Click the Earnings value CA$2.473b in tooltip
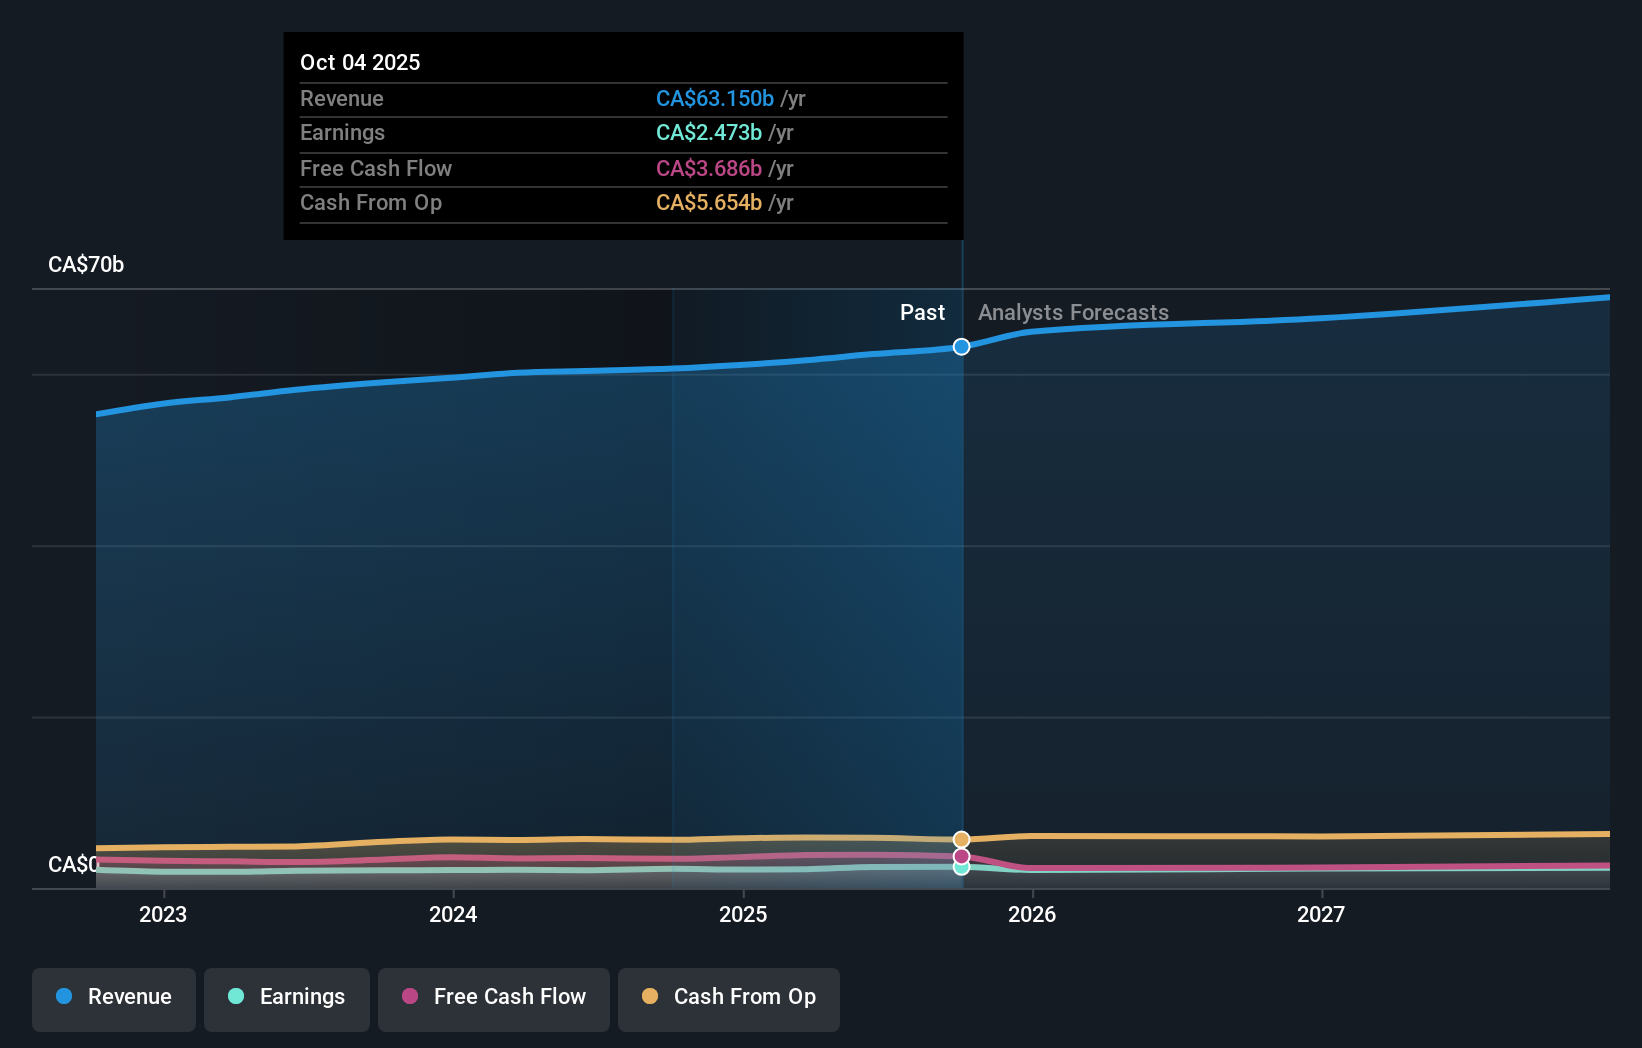This screenshot has height=1048, width=1642. tap(707, 132)
